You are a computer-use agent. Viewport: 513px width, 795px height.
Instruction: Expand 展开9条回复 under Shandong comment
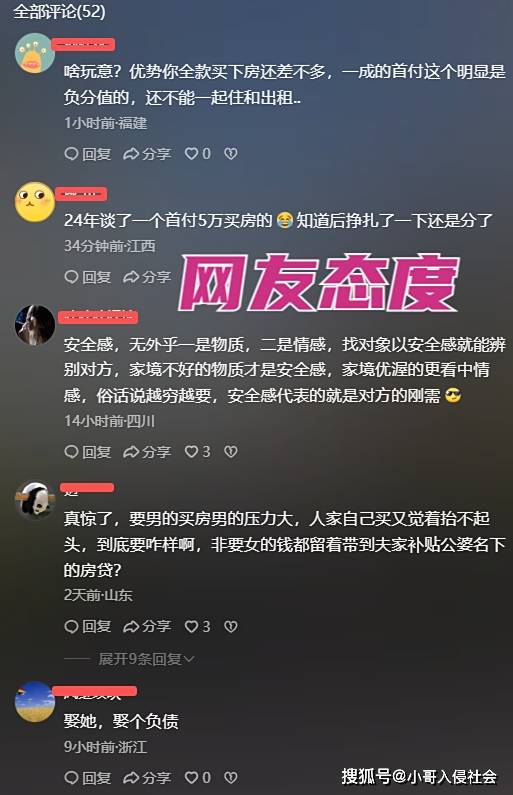tap(146, 659)
